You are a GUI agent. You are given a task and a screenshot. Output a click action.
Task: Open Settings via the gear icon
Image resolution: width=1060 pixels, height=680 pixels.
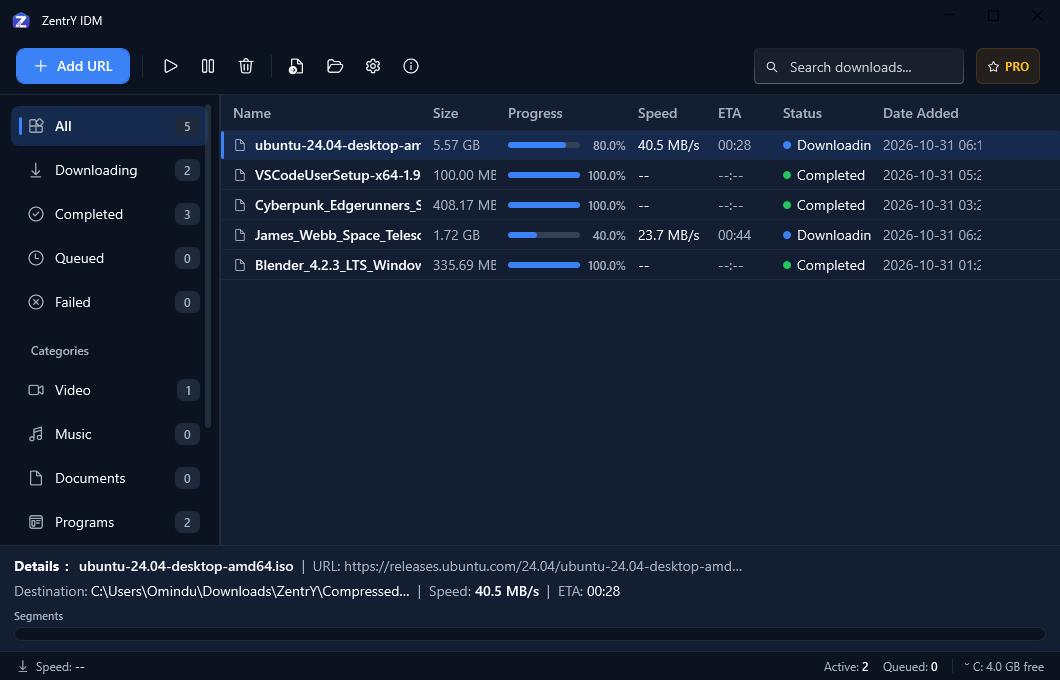pyautogui.click(x=372, y=66)
